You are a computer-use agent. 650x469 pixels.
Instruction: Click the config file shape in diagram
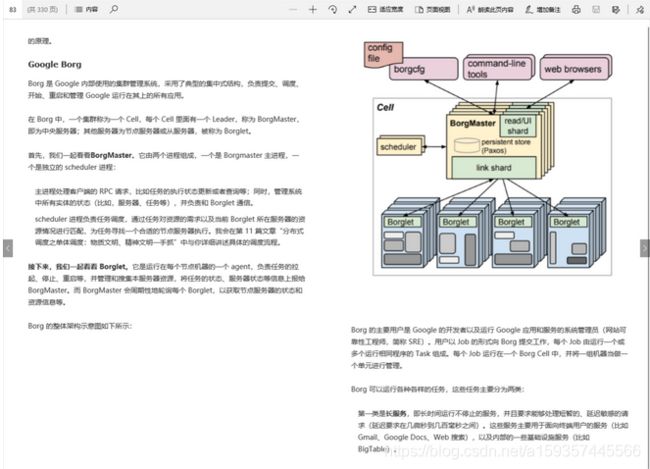tap(383, 53)
